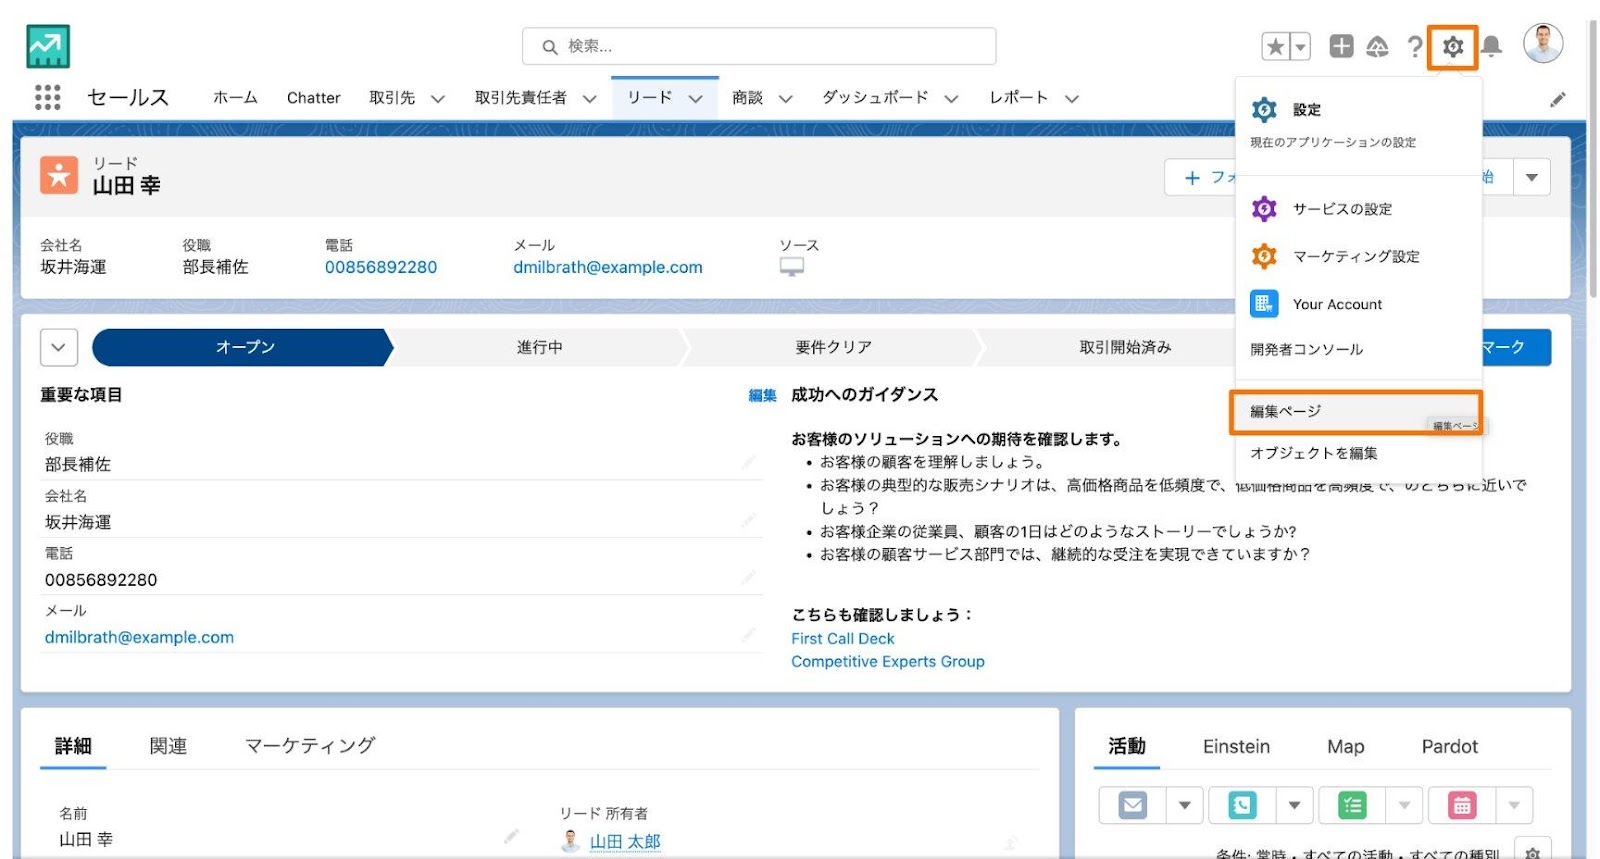Open the notifications bell
This screenshot has height=859, width=1600.
(x=1491, y=46)
